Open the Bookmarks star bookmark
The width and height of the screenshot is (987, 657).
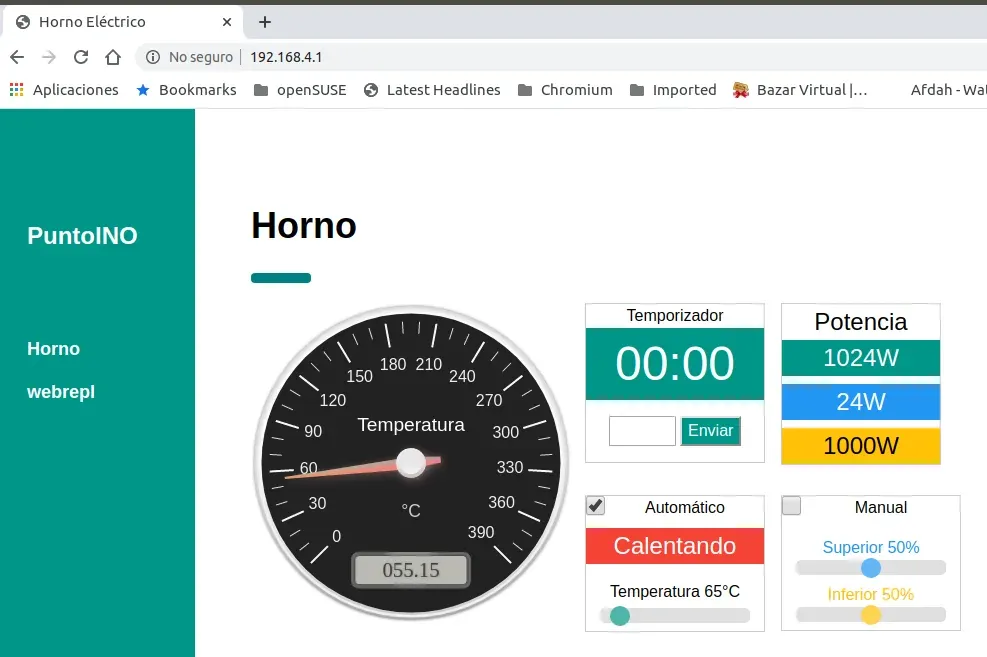coord(186,90)
